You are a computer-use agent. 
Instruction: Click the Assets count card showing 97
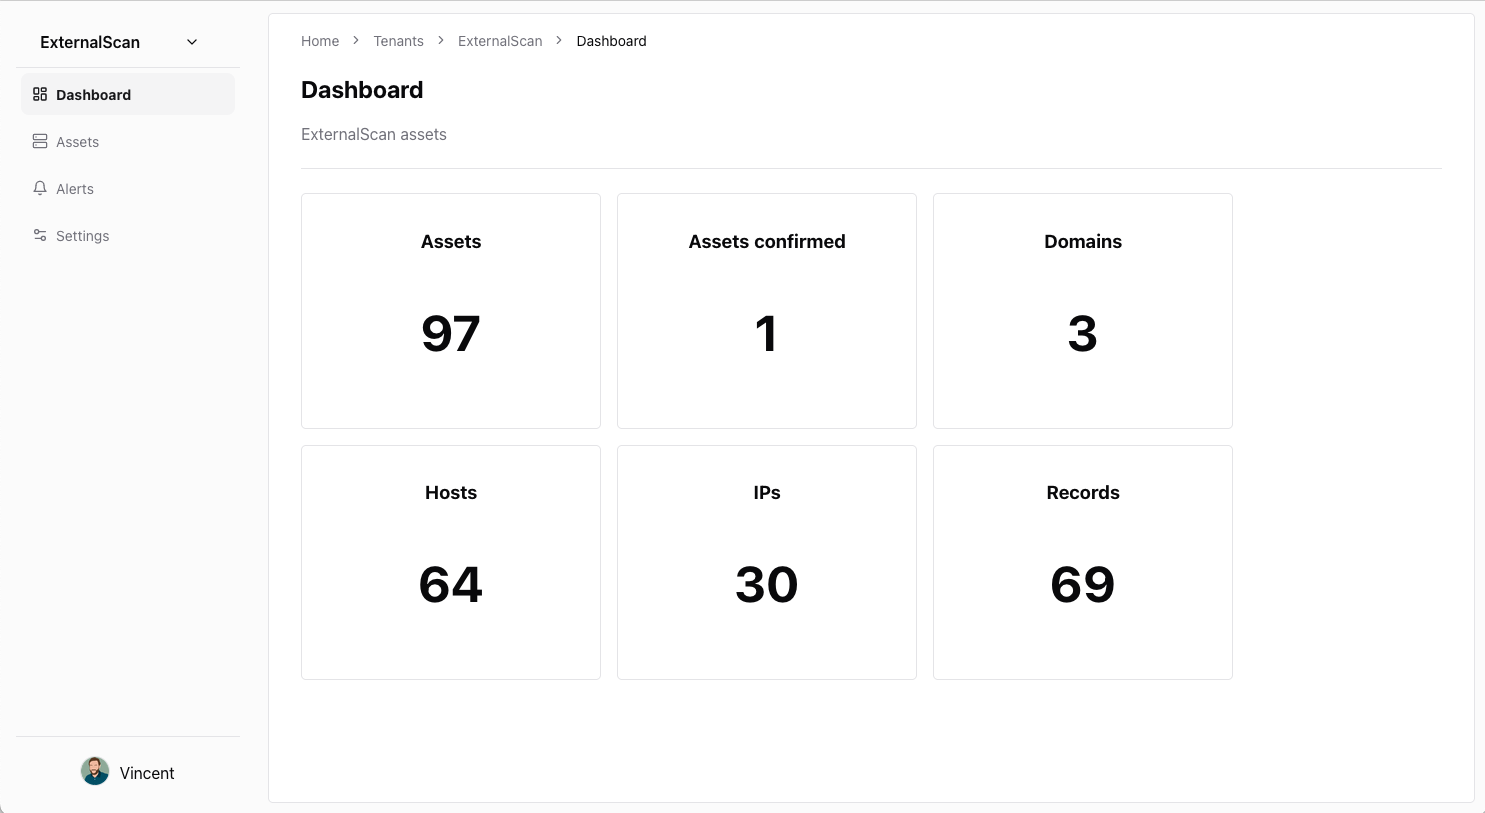(x=450, y=310)
